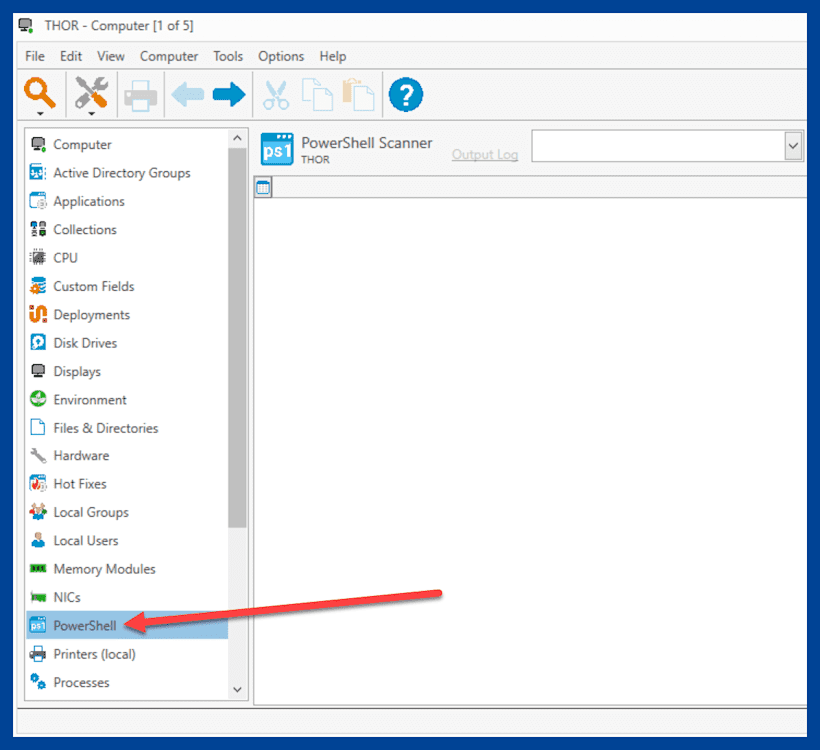Select the Hardware wrench icon
Image resolution: width=820 pixels, height=750 pixels.
38,456
